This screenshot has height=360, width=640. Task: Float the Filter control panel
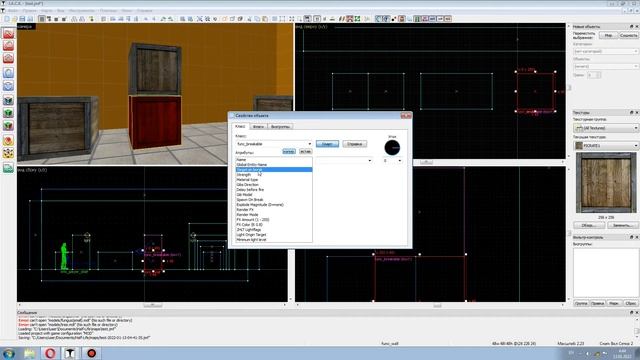click(631, 237)
